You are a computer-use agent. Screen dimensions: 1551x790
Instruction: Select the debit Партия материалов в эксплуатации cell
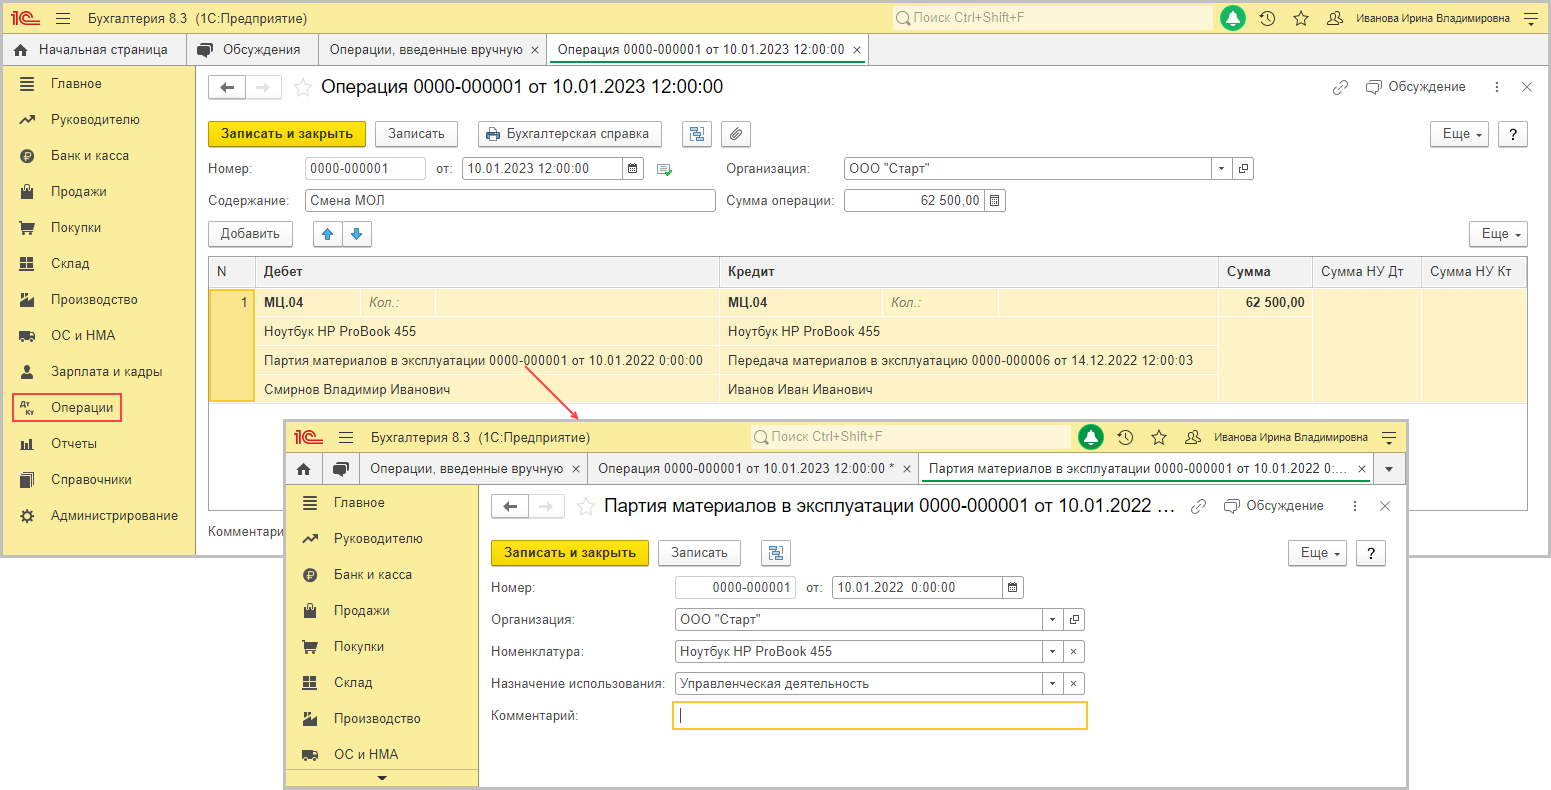488,360
